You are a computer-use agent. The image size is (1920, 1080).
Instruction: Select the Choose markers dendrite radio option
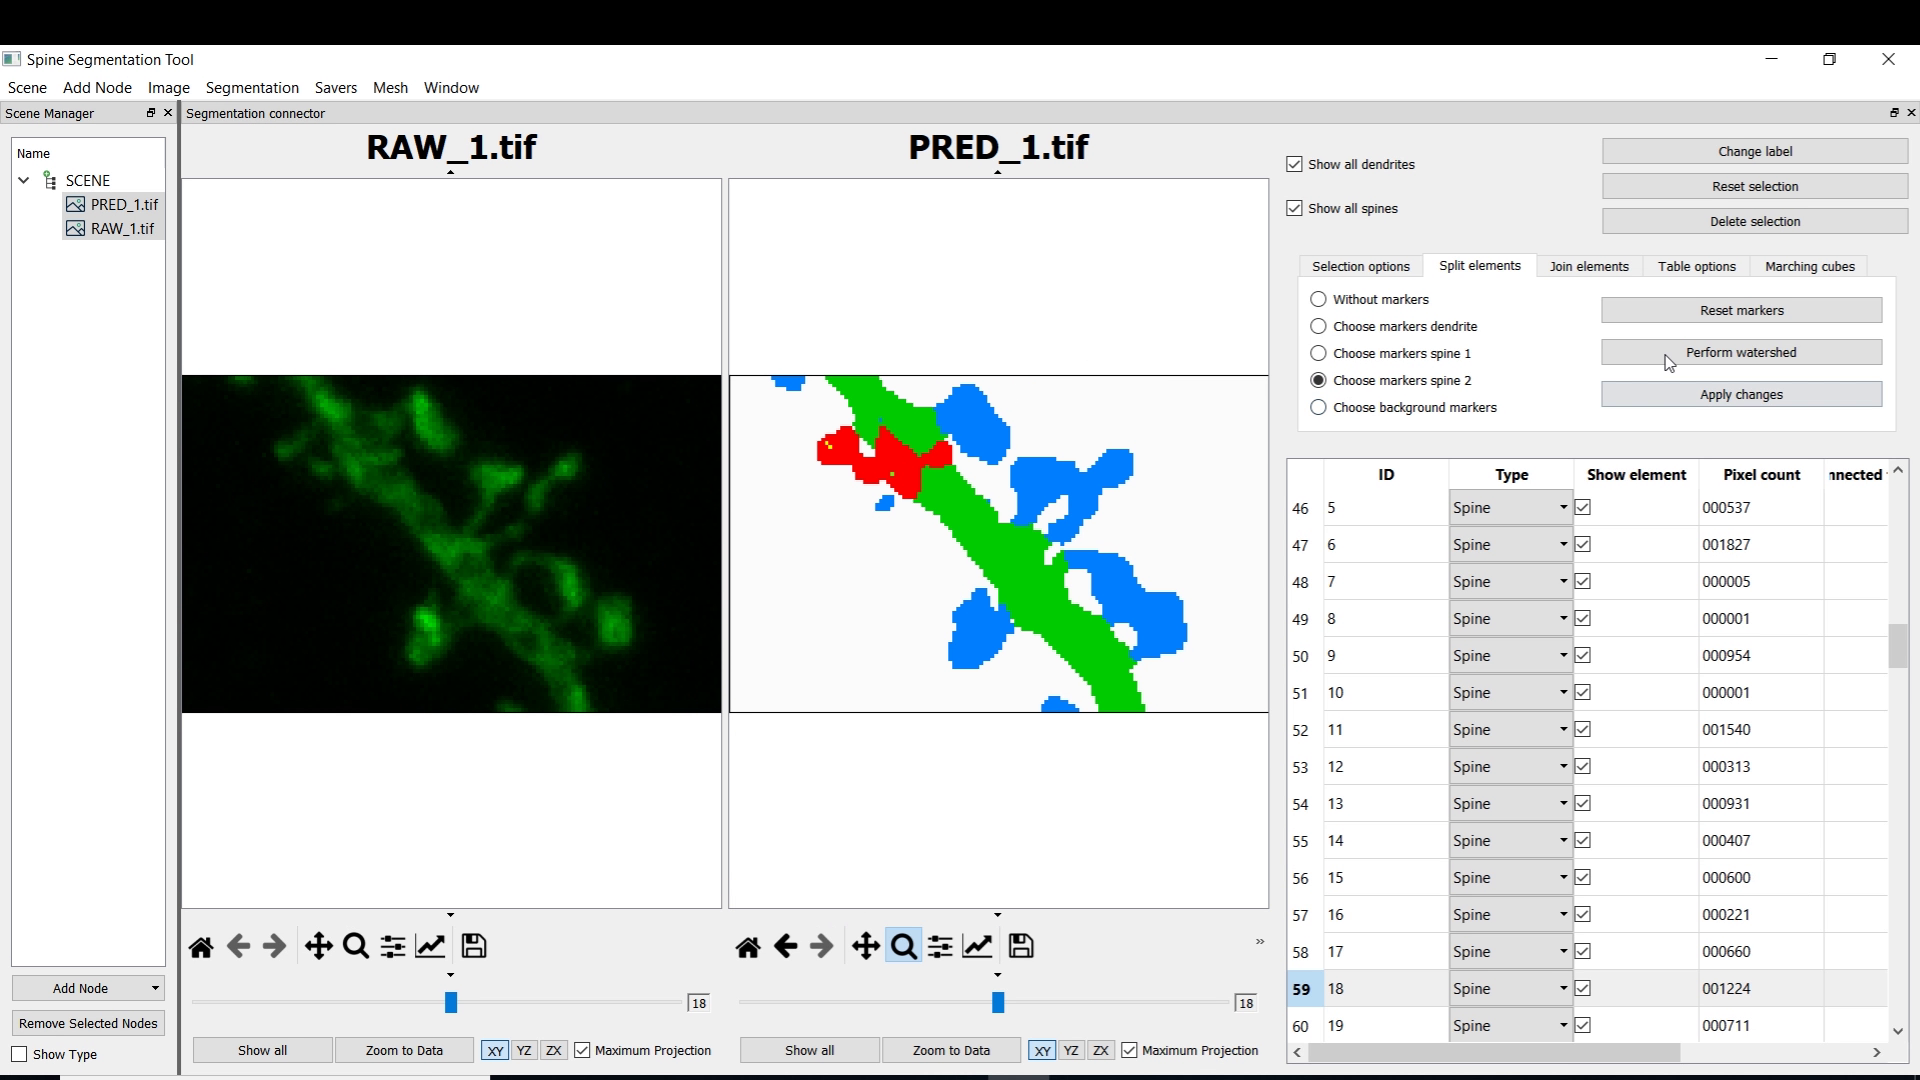pyautogui.click(x=1318, y=326)
